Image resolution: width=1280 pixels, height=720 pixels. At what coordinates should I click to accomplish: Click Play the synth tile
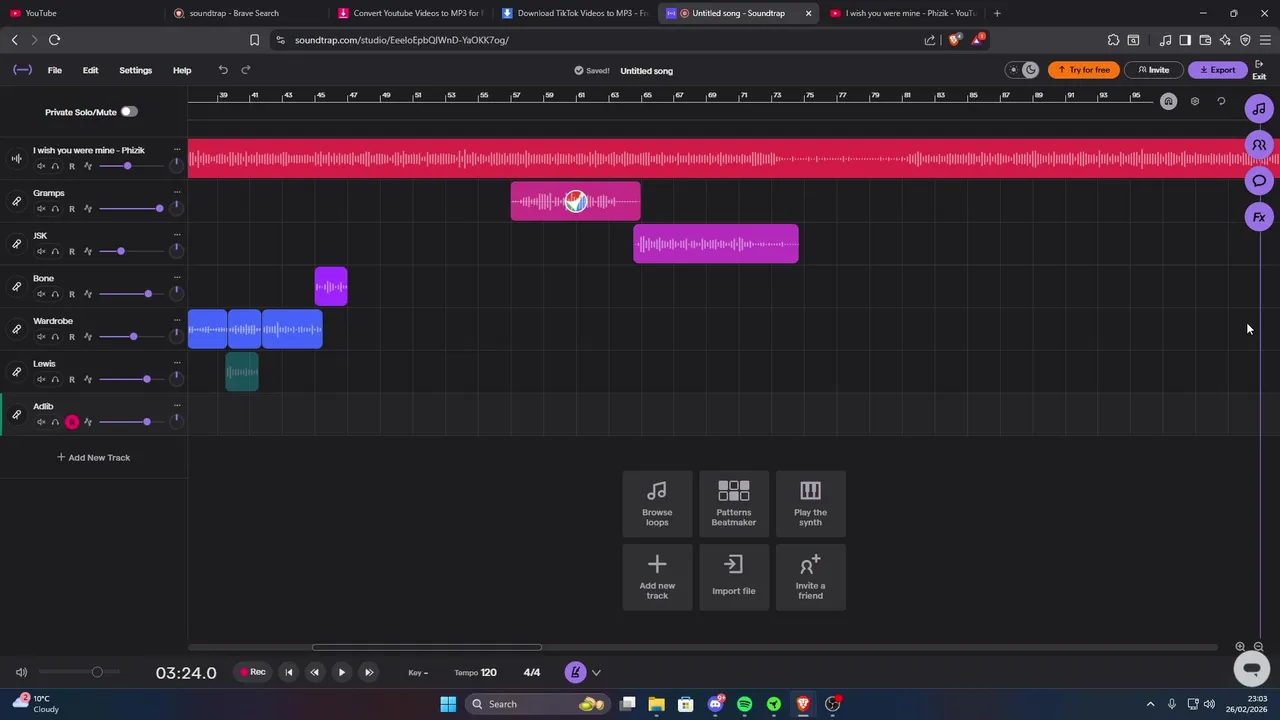(x=810, y=504)
